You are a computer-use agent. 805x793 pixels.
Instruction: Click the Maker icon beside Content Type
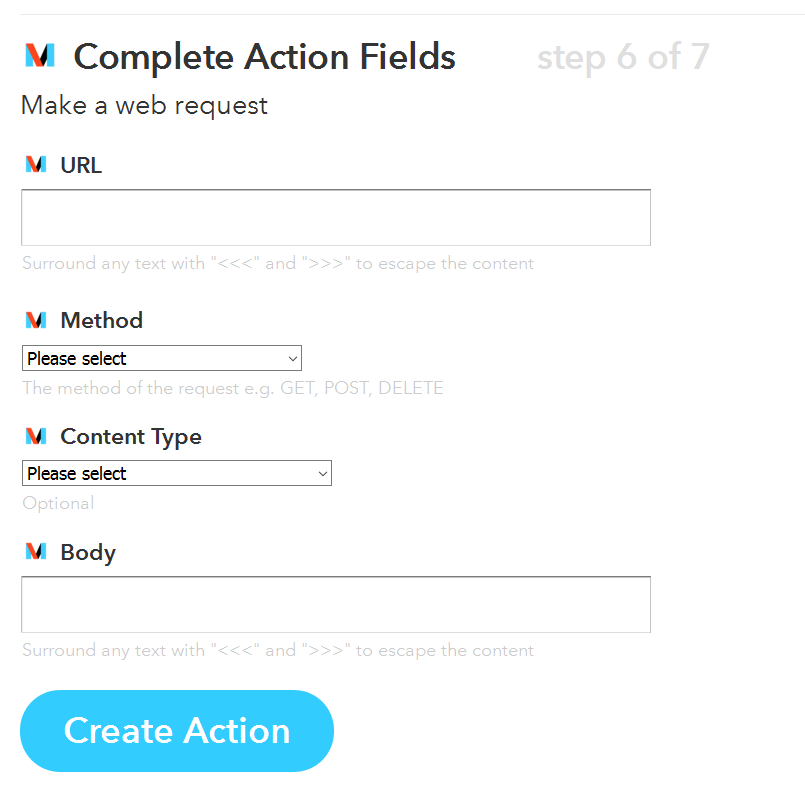click(x=36, y=436)
